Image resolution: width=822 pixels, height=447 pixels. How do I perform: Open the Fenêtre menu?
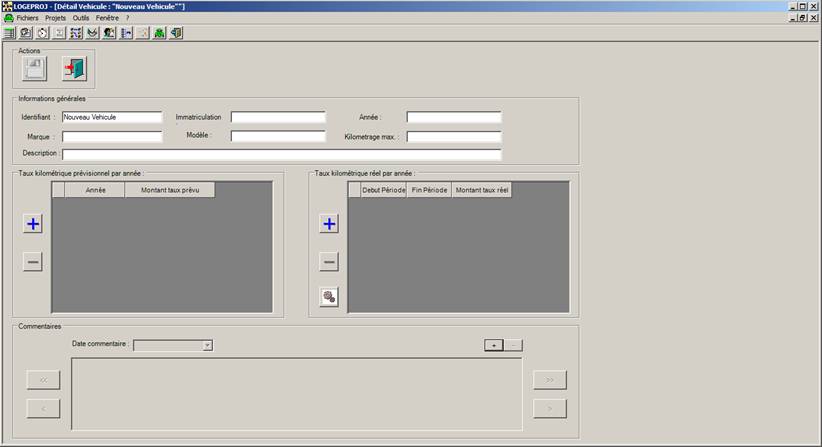[x=107, y=18]
